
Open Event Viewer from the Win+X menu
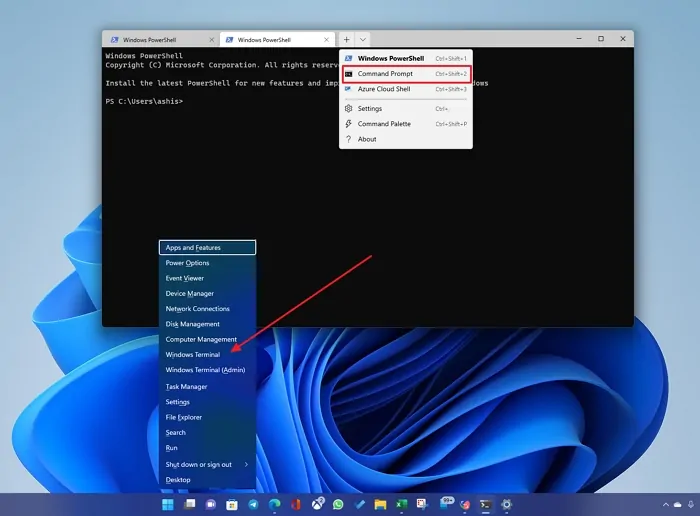207,278
